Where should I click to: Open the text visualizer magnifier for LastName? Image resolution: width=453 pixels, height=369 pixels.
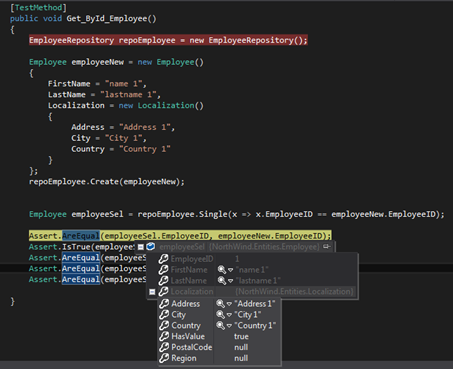(222, 281)
